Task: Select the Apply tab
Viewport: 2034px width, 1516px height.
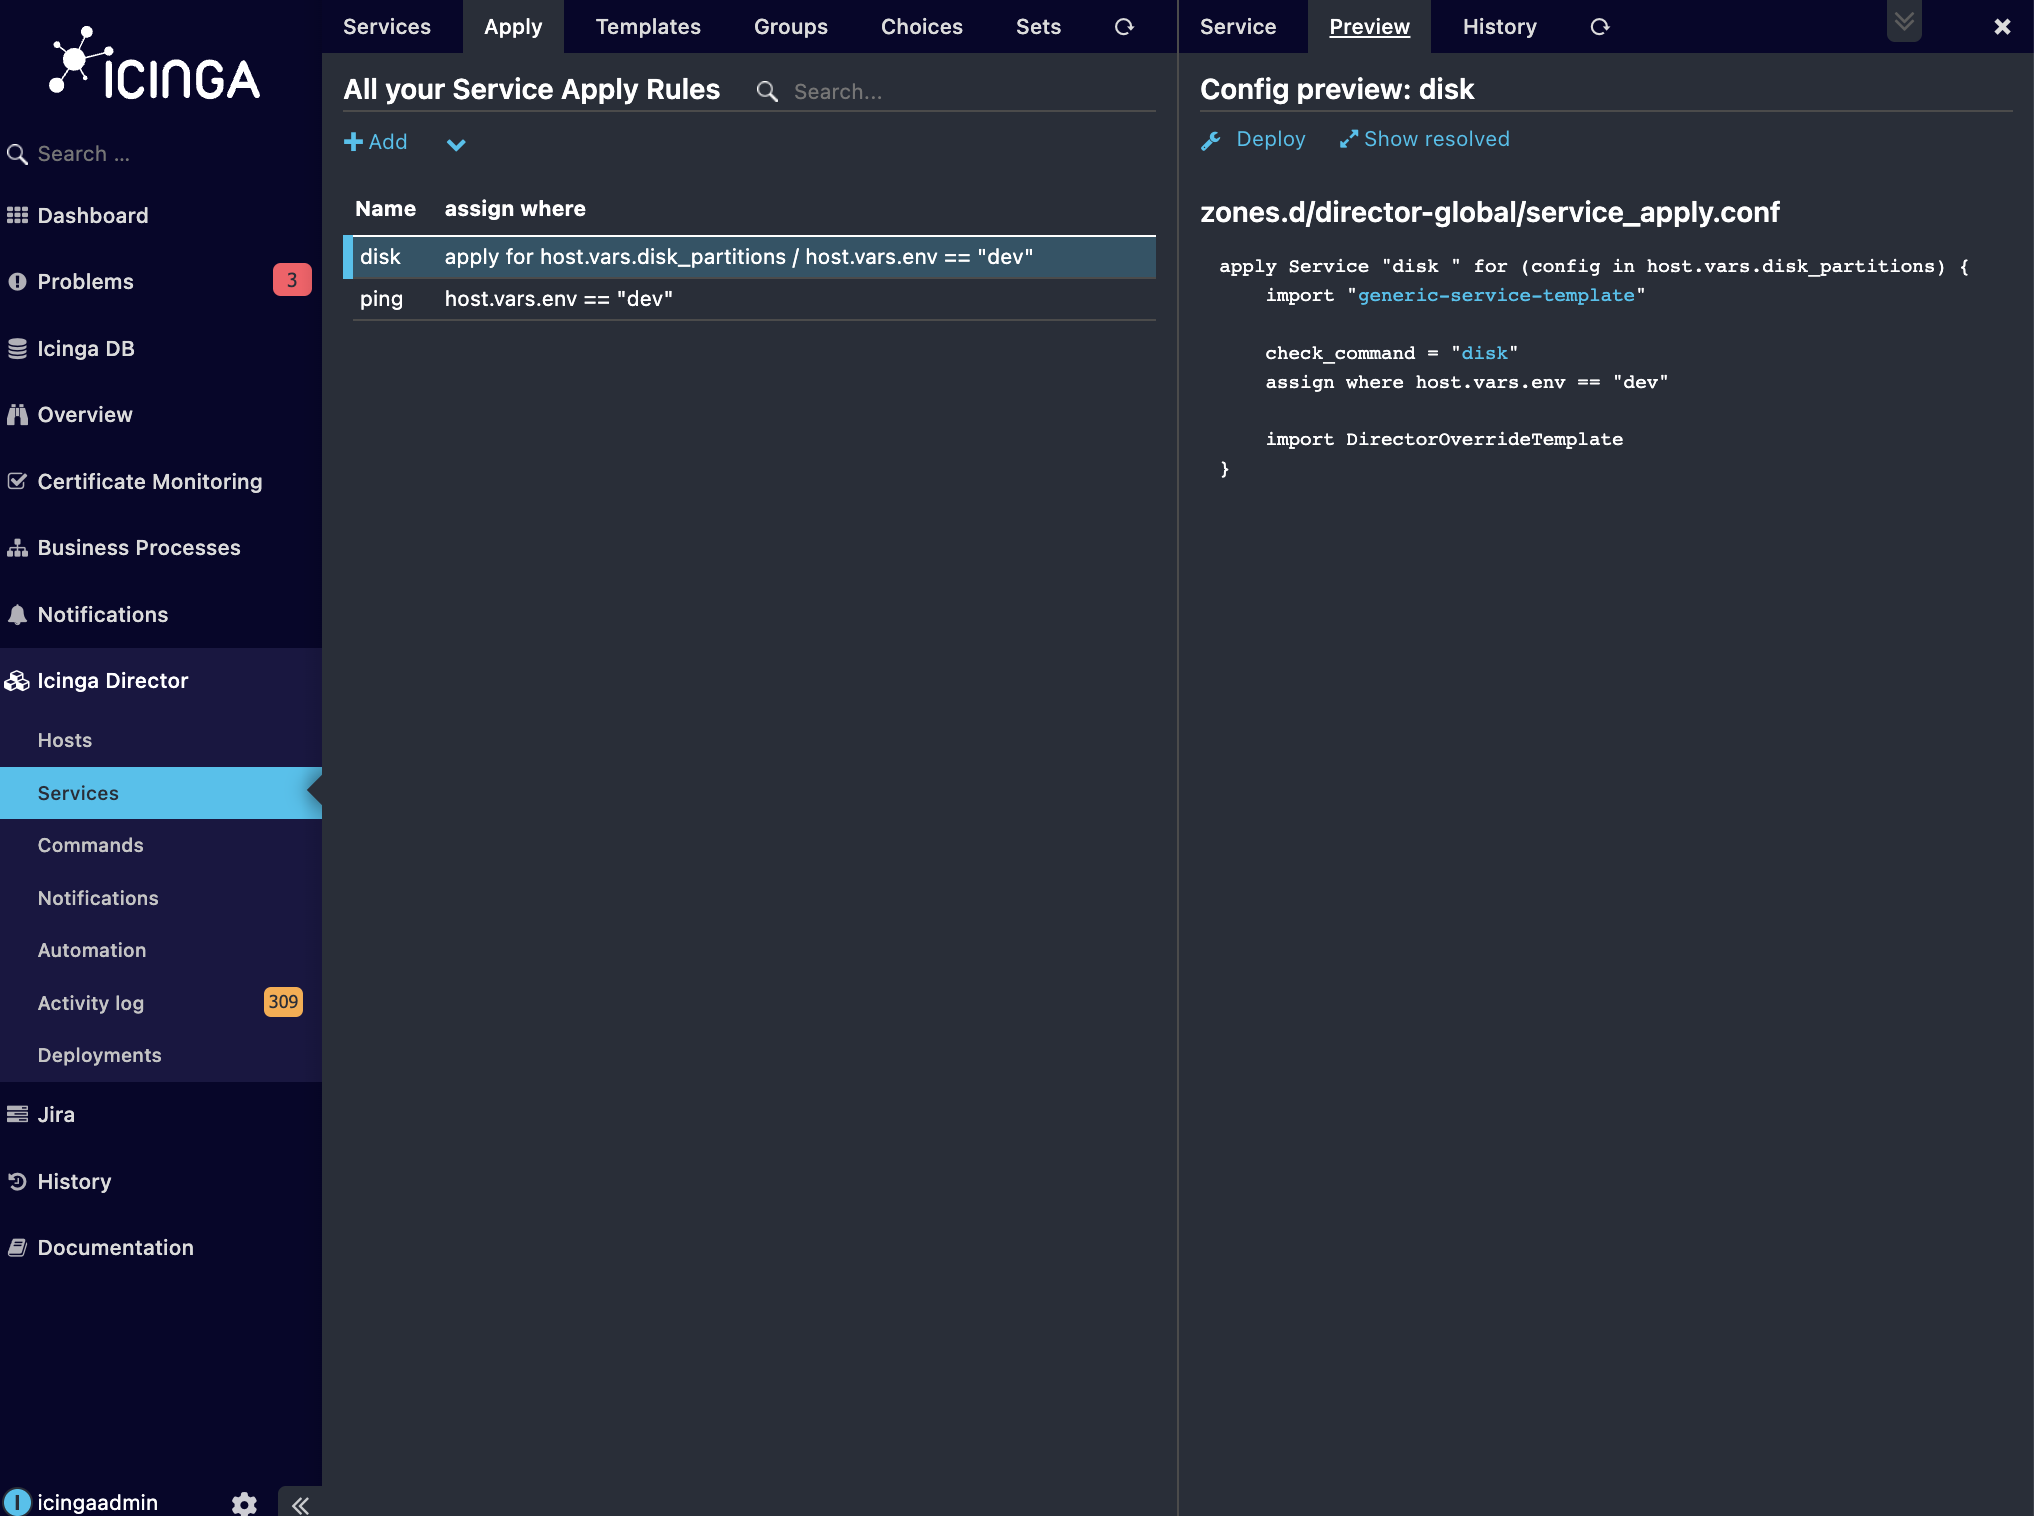Action: tap(513, 27)
